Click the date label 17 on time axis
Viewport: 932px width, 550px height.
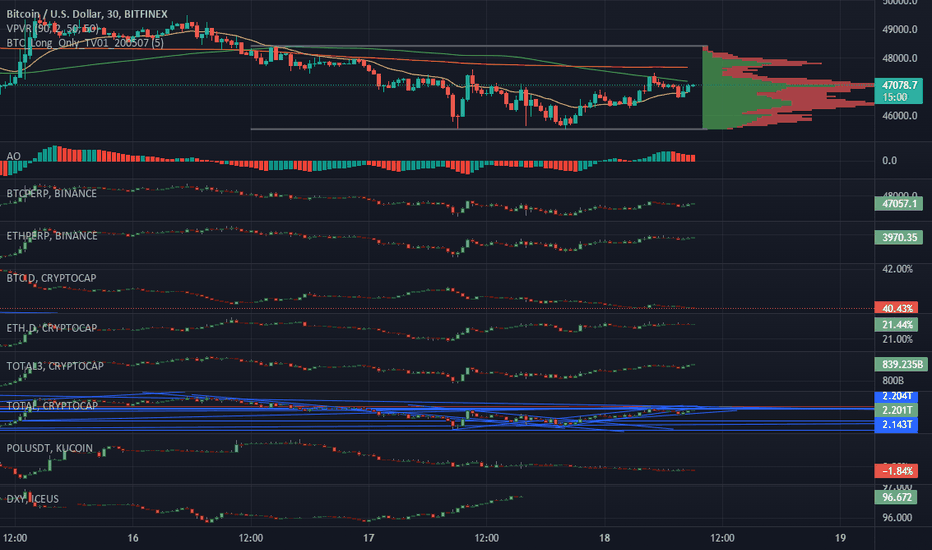[x=369, y=538]
